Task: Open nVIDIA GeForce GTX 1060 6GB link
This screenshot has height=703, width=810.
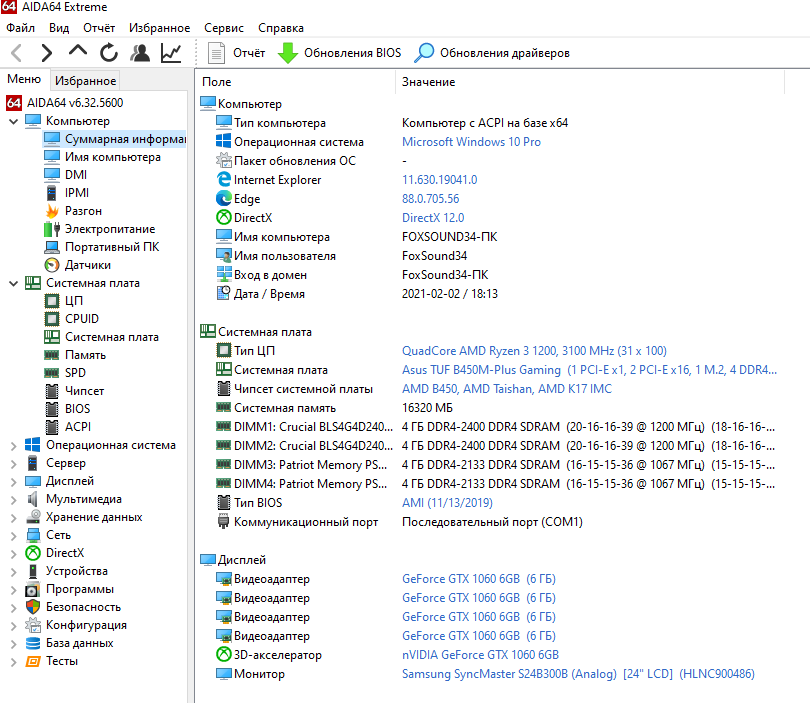Action: [x=480, y=655]
